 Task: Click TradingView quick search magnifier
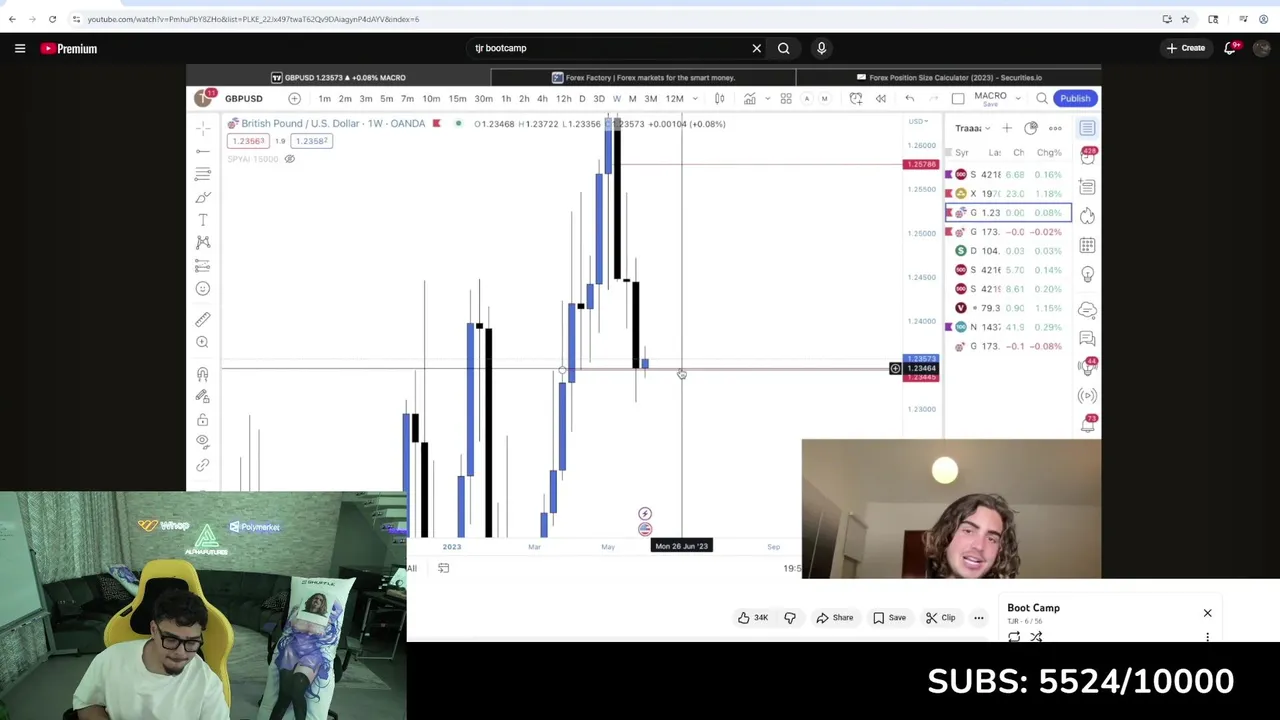1042,98
